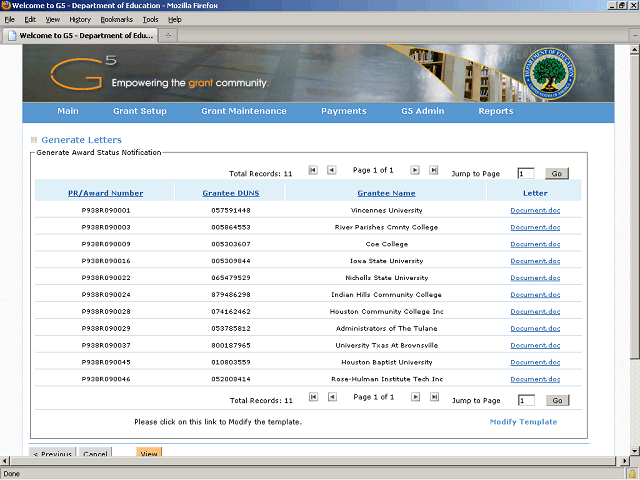640x480 pixels.
Task: Open the History menu
Action: (x=80, y=20)
